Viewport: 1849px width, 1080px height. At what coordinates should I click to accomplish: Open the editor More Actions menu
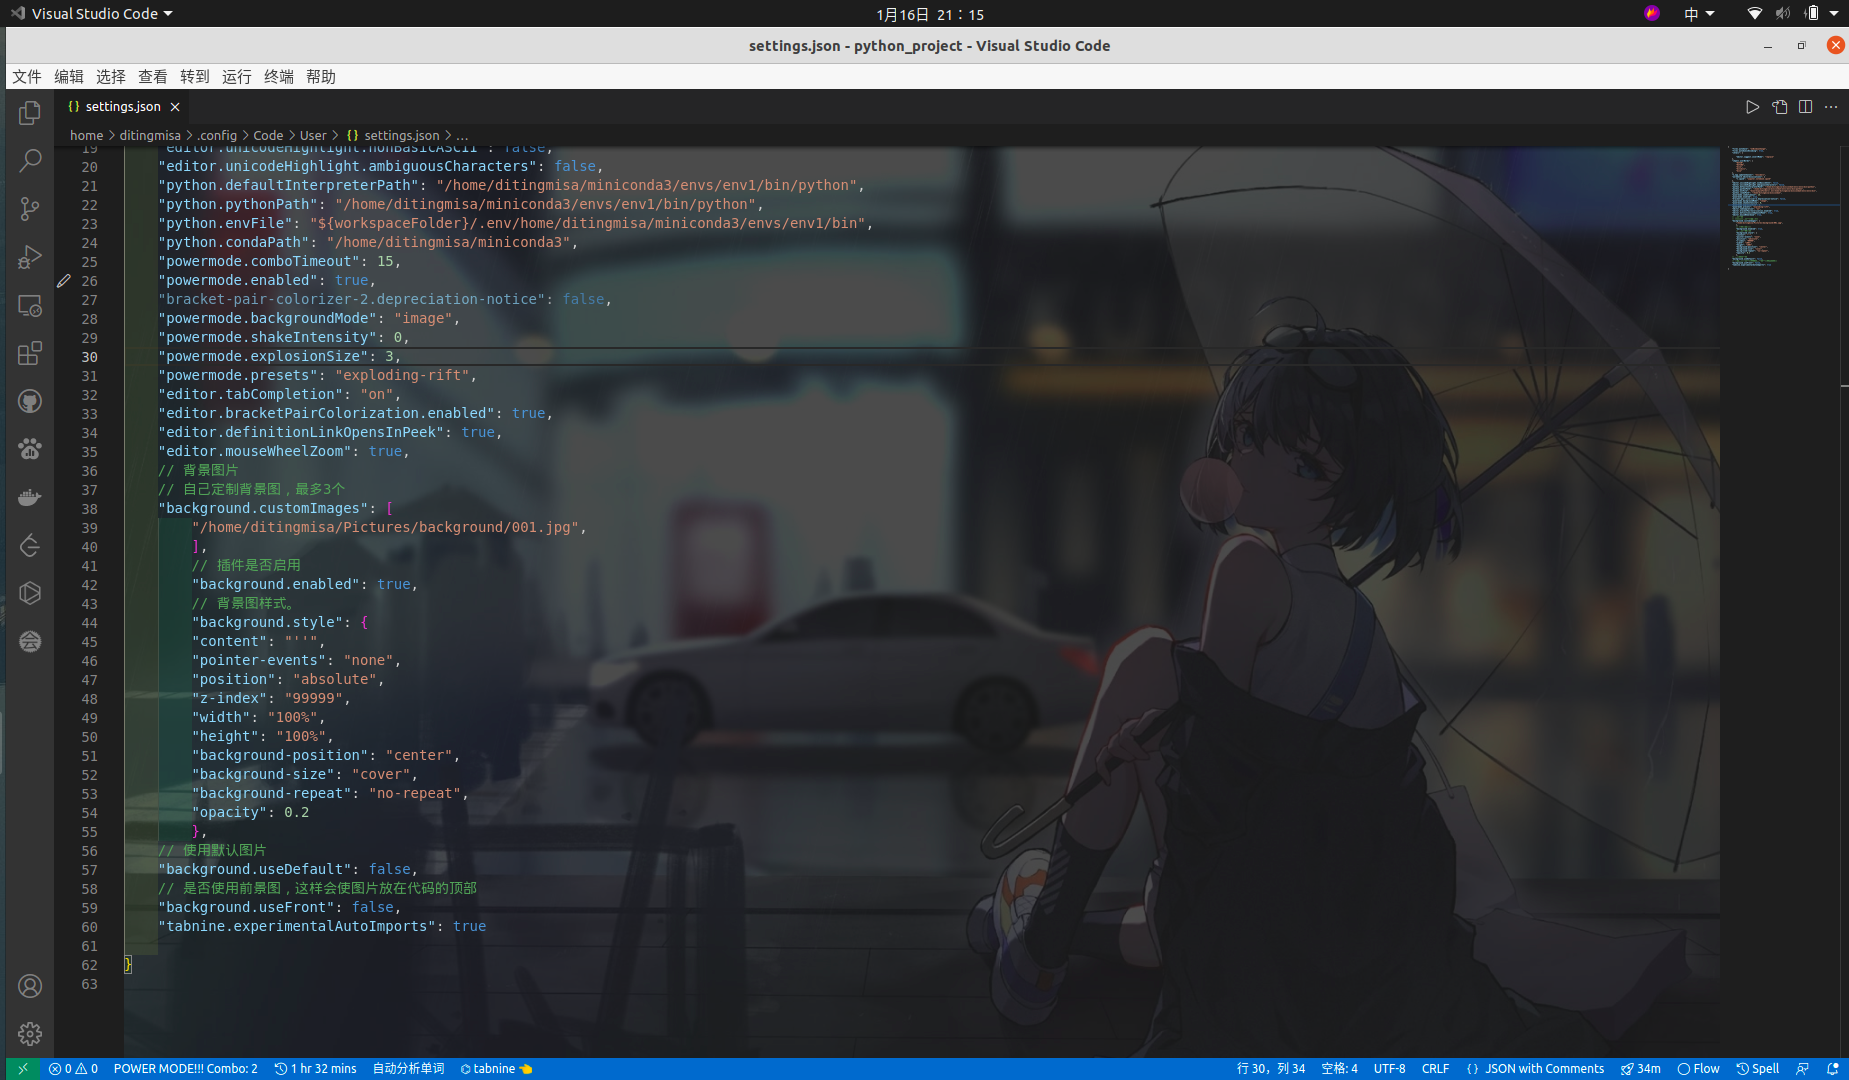pyautogui.click(x=1831, y=107)
